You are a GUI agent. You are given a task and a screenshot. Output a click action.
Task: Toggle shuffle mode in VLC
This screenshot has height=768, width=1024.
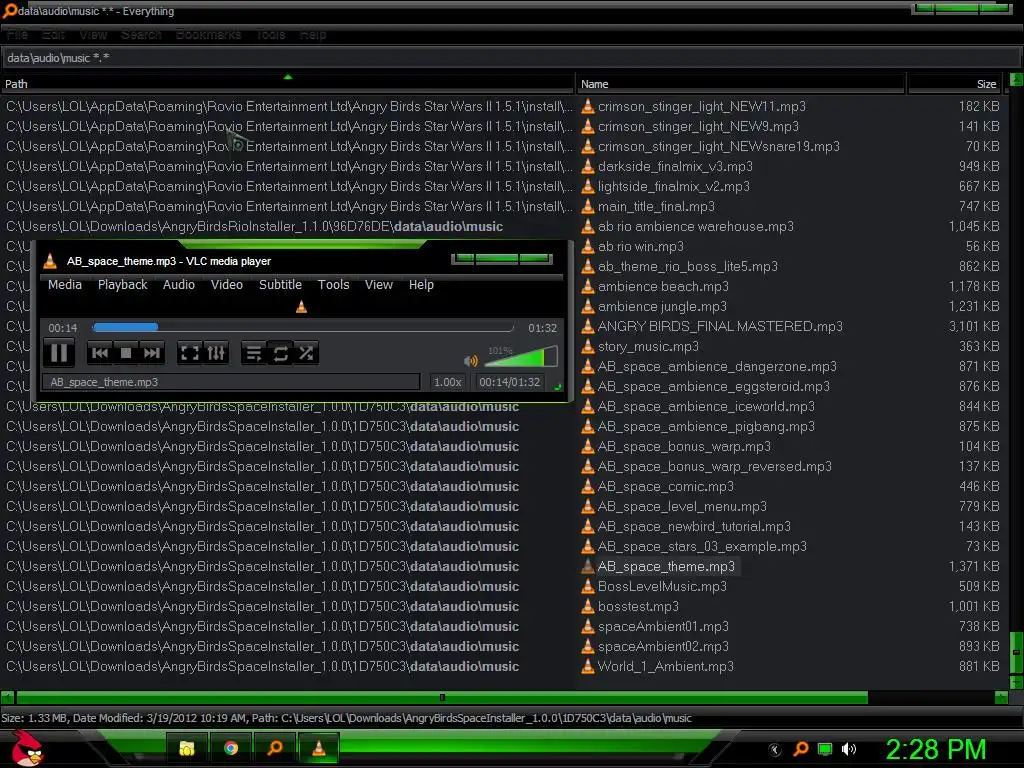pos(306,353)
